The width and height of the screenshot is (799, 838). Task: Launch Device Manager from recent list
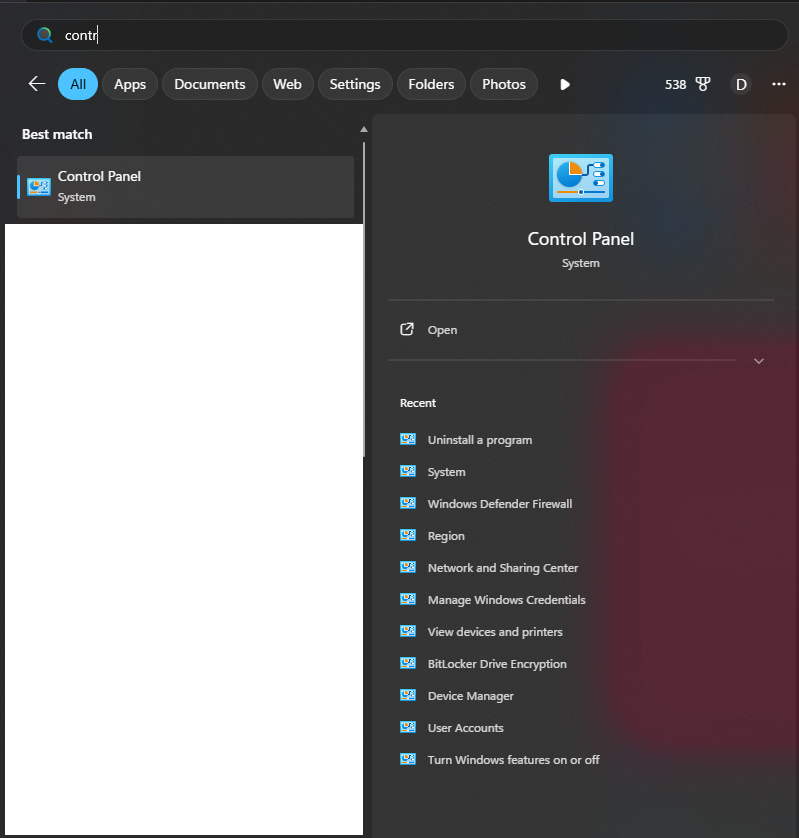470,696
